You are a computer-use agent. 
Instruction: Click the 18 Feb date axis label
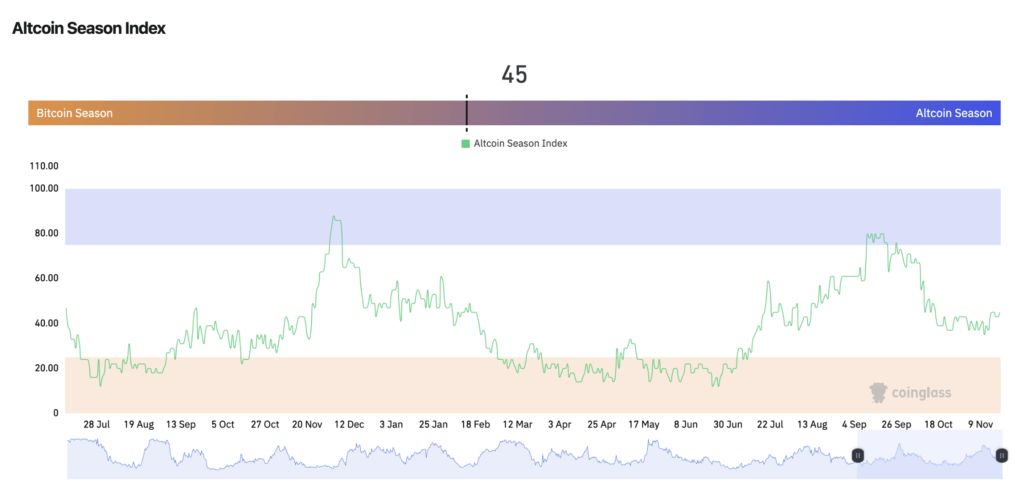click(x=475, y=425)
